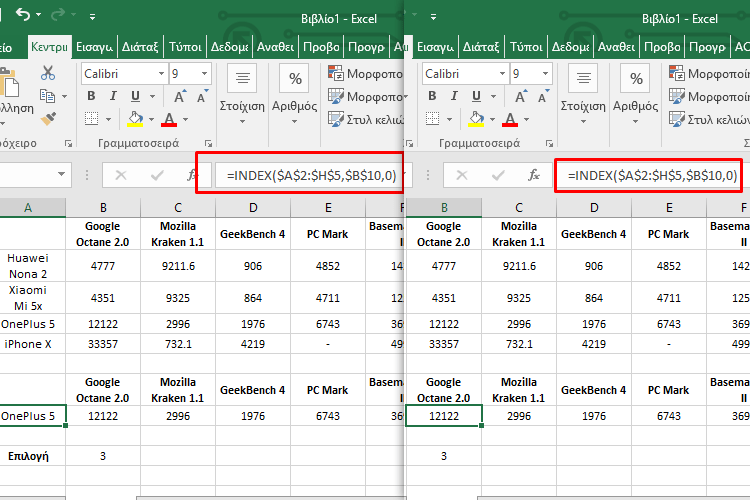750x500 pixels.
Task: Open Calibri font name dropdown, right window
Action: pyautogui.click(x=503, y=74)
